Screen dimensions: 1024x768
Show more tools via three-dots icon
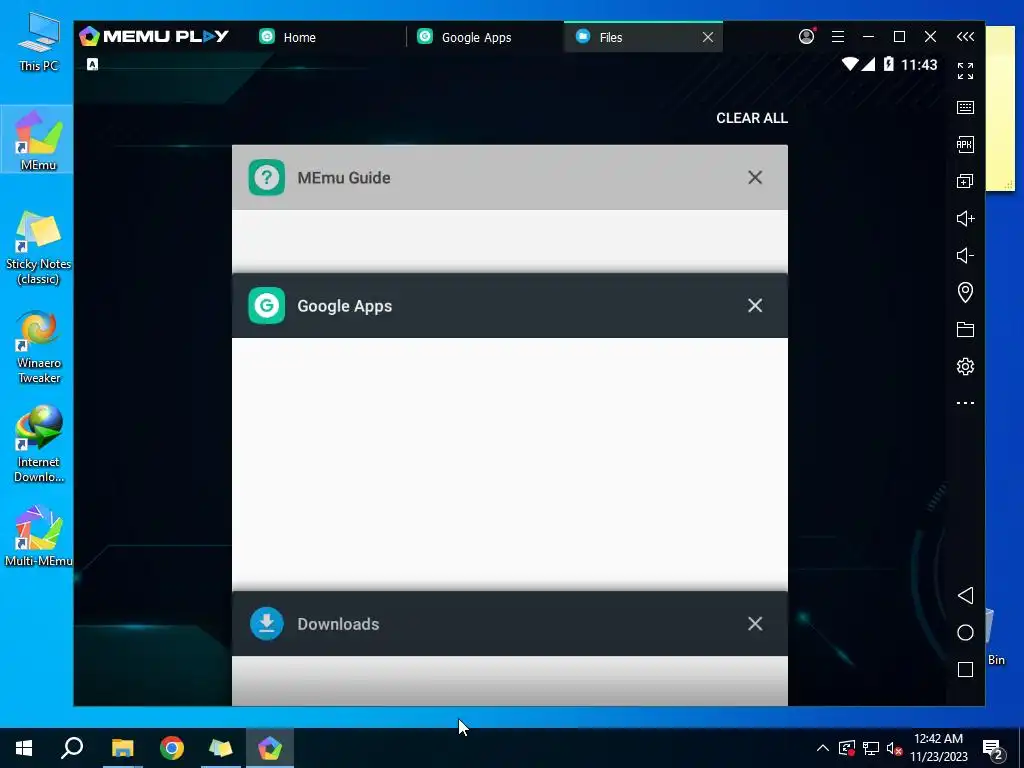(965, 403)
